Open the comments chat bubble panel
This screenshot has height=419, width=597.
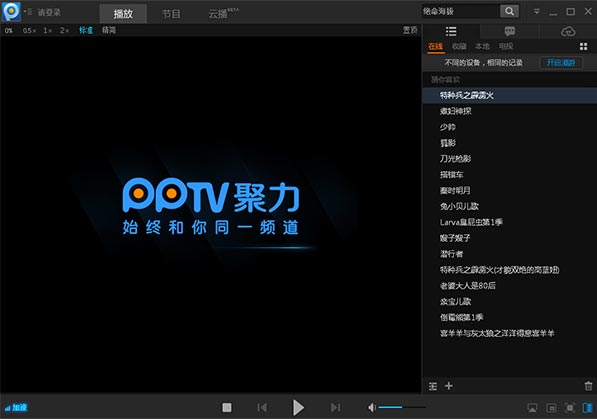click(510, 32)
